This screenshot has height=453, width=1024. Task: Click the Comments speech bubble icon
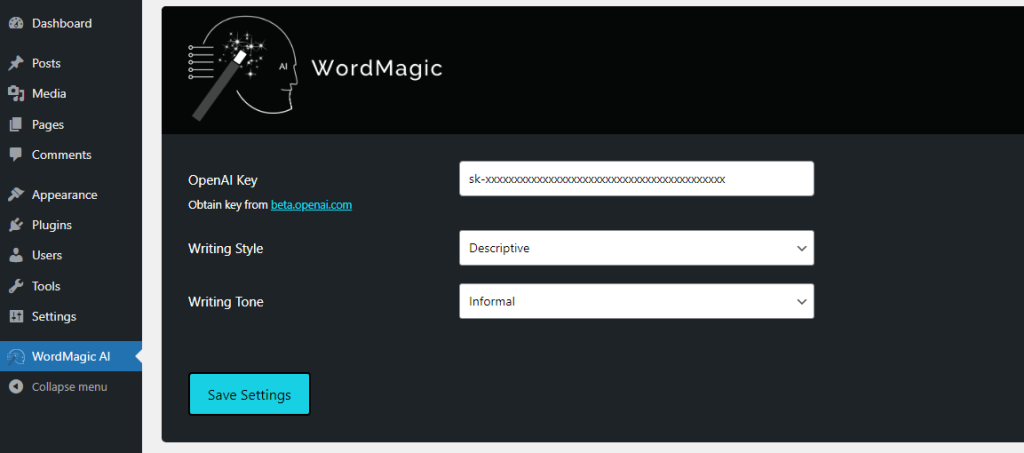click(x=16, y=155)
